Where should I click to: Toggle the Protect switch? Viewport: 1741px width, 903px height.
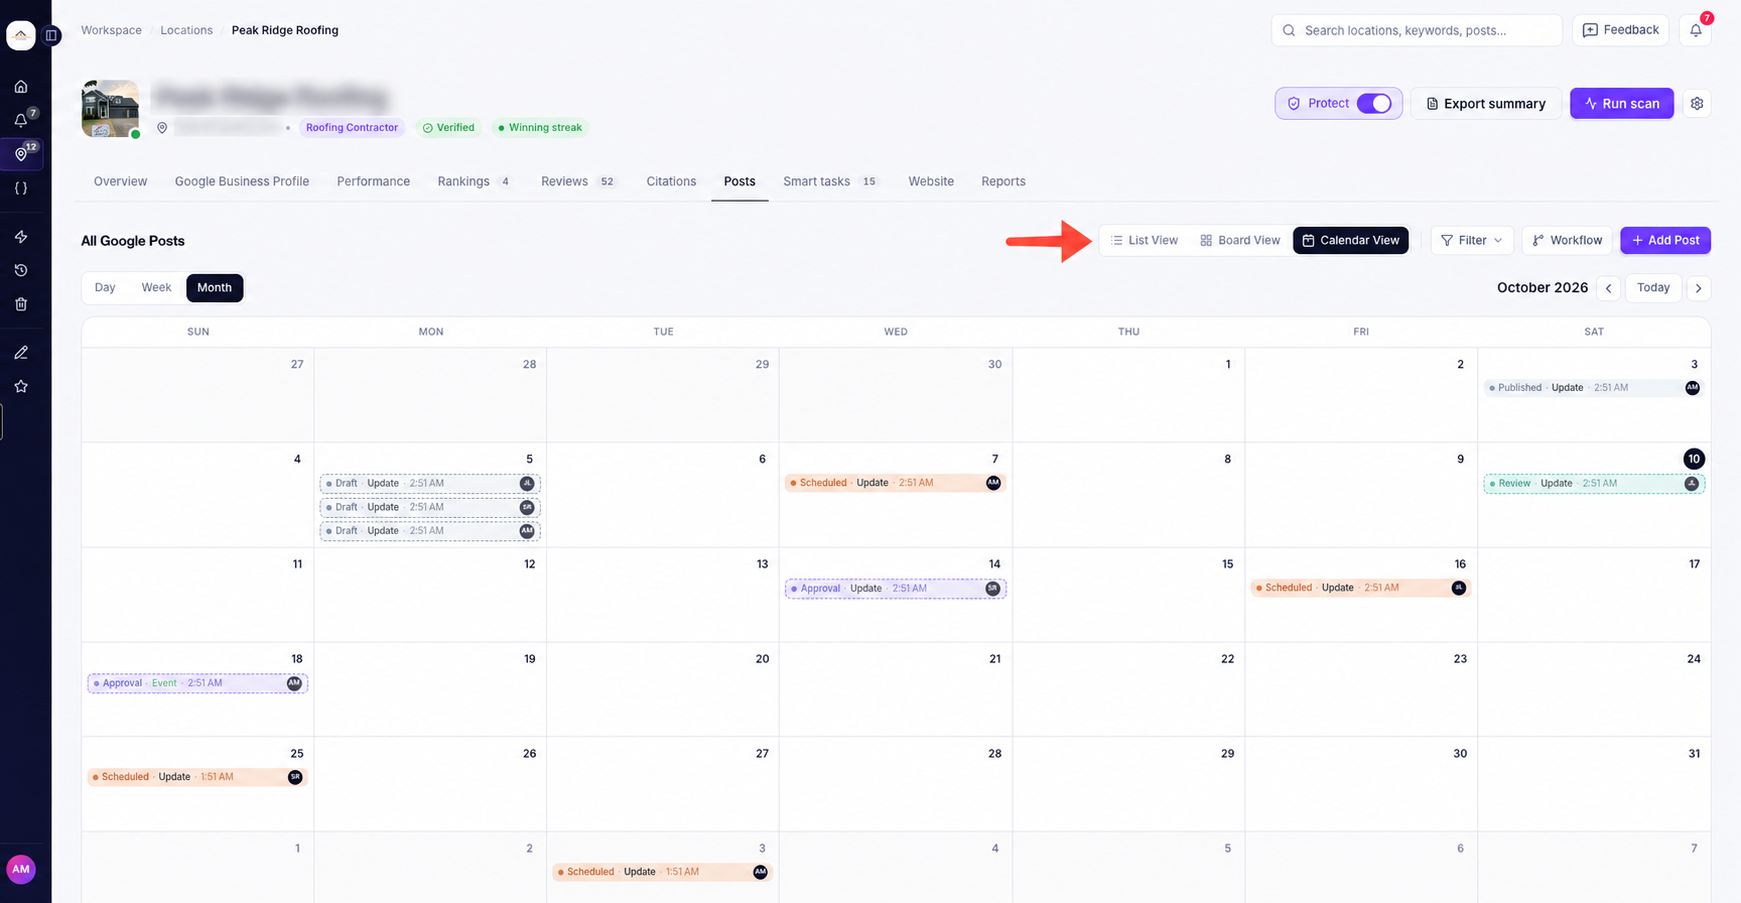coord(1374,103)
